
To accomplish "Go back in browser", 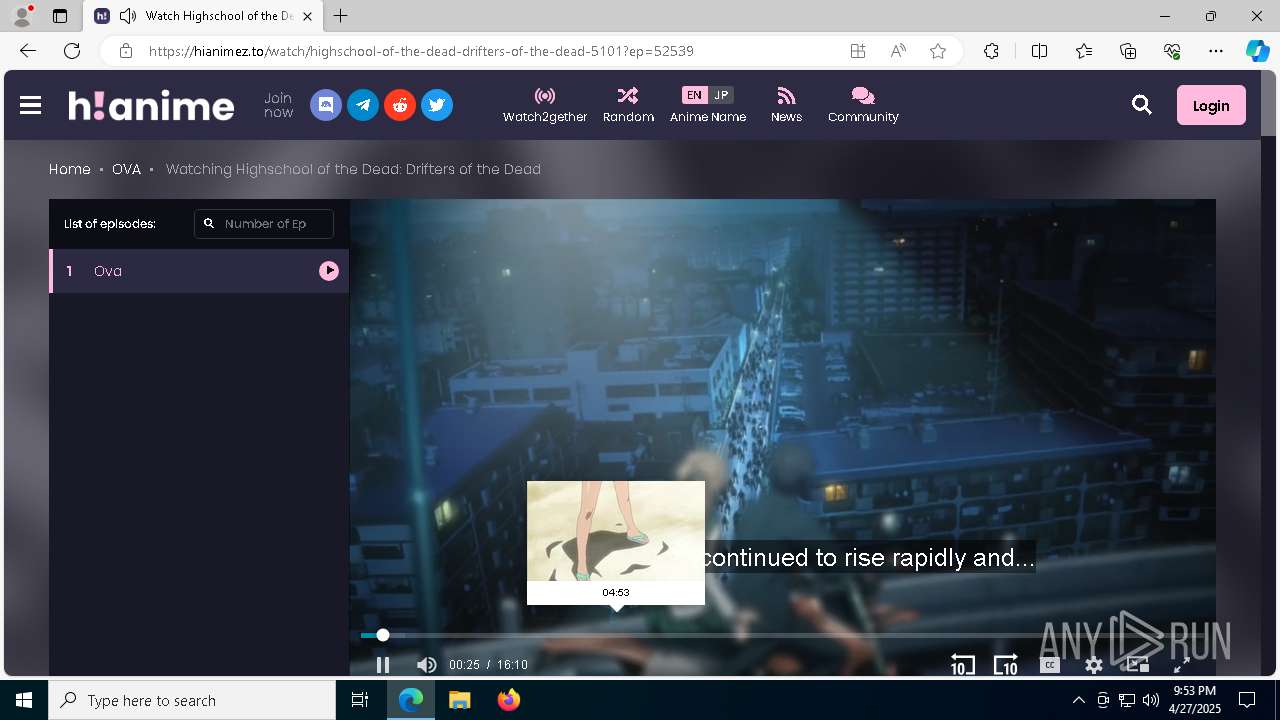I will tap(28, 51).
